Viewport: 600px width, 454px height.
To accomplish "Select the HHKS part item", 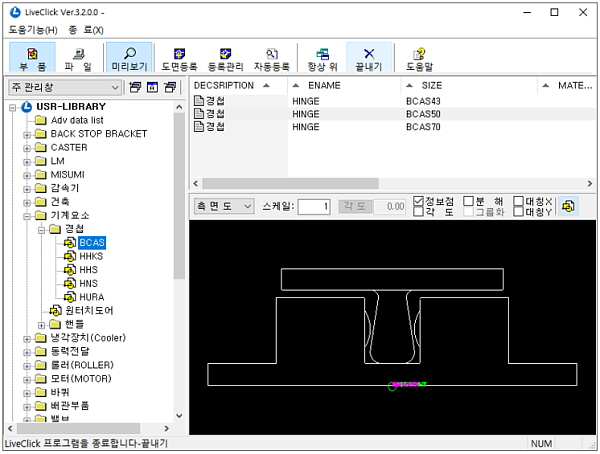I will (91, 256).
